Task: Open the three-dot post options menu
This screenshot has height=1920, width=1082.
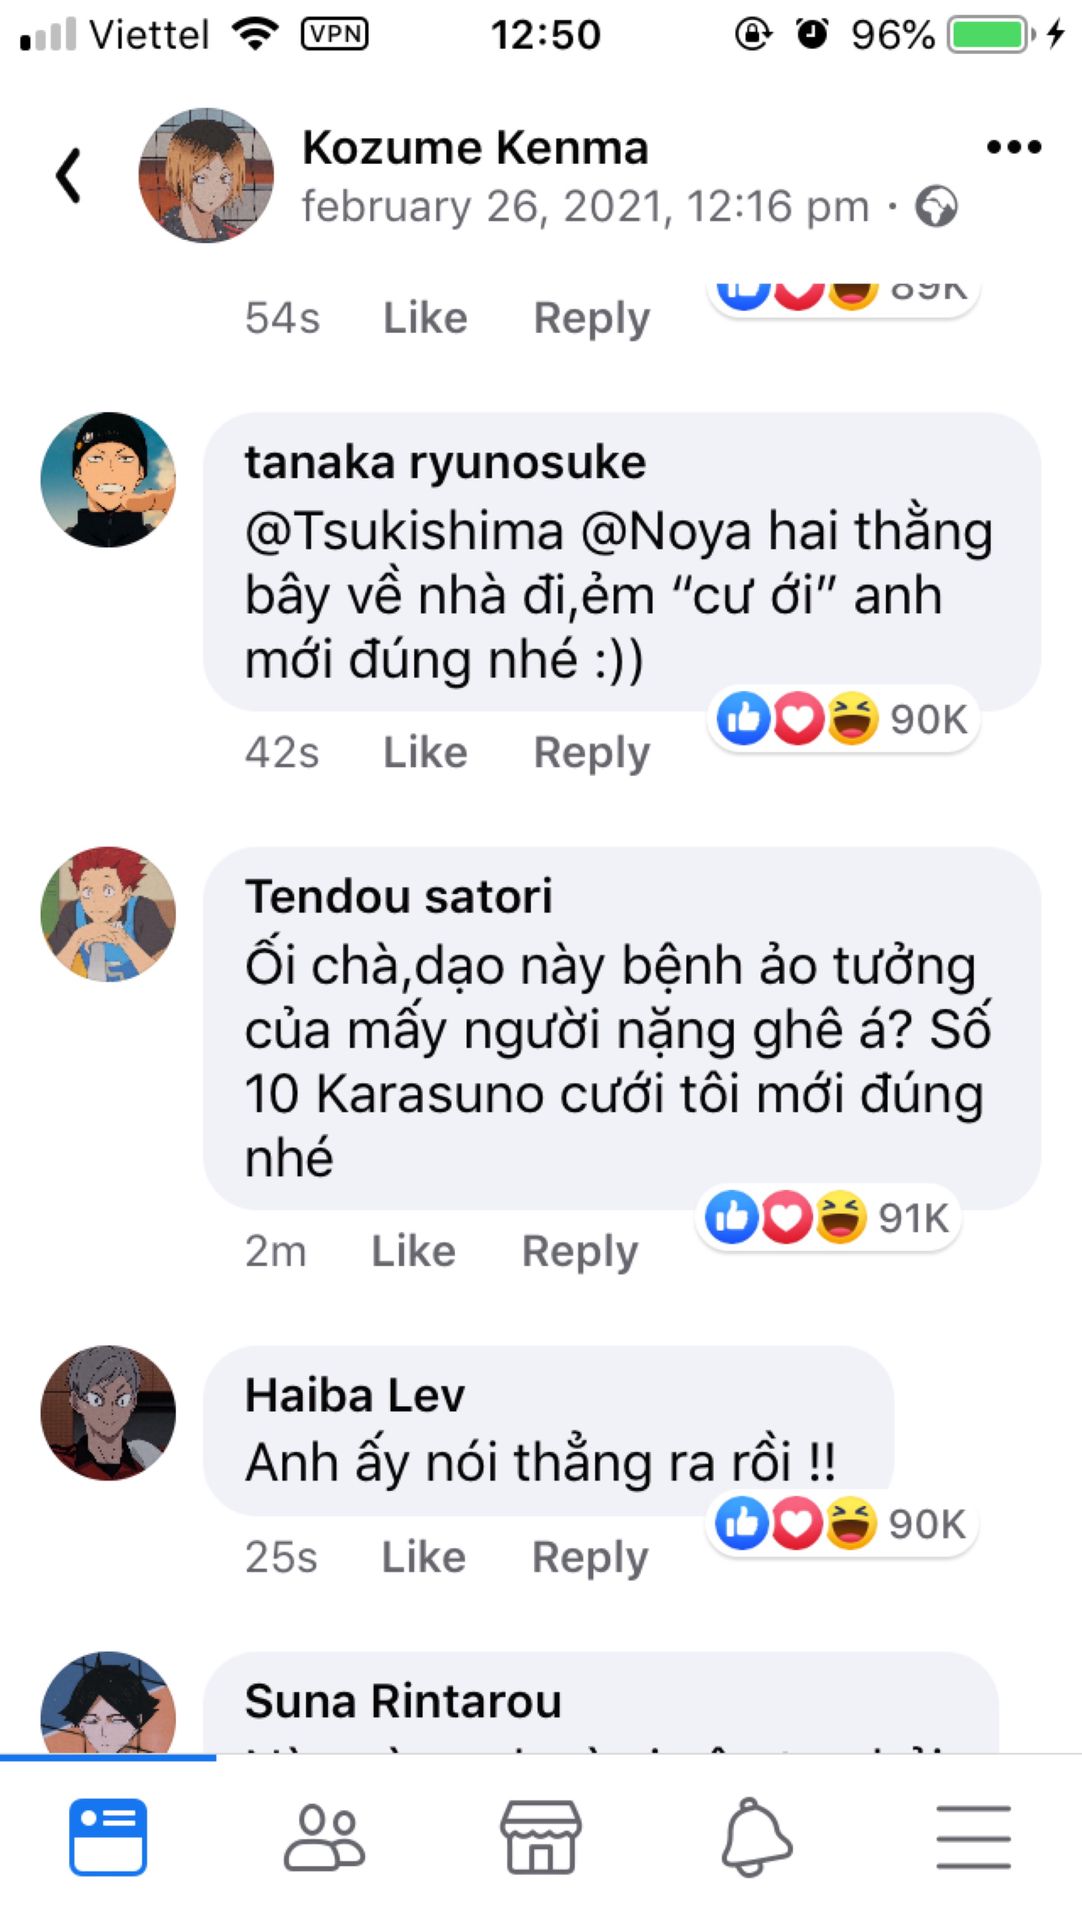Action: click(1013, 148)
